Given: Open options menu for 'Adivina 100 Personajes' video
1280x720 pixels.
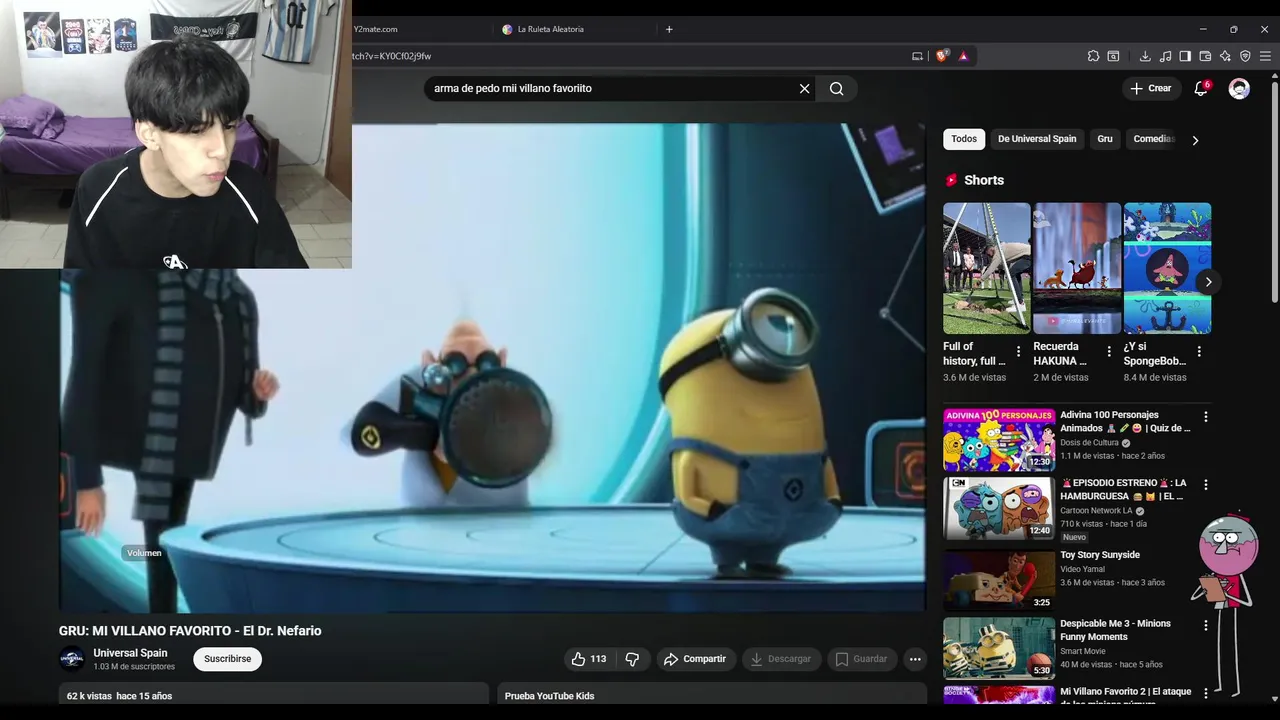Looking at the screenshot, I should coord(1205,416).
